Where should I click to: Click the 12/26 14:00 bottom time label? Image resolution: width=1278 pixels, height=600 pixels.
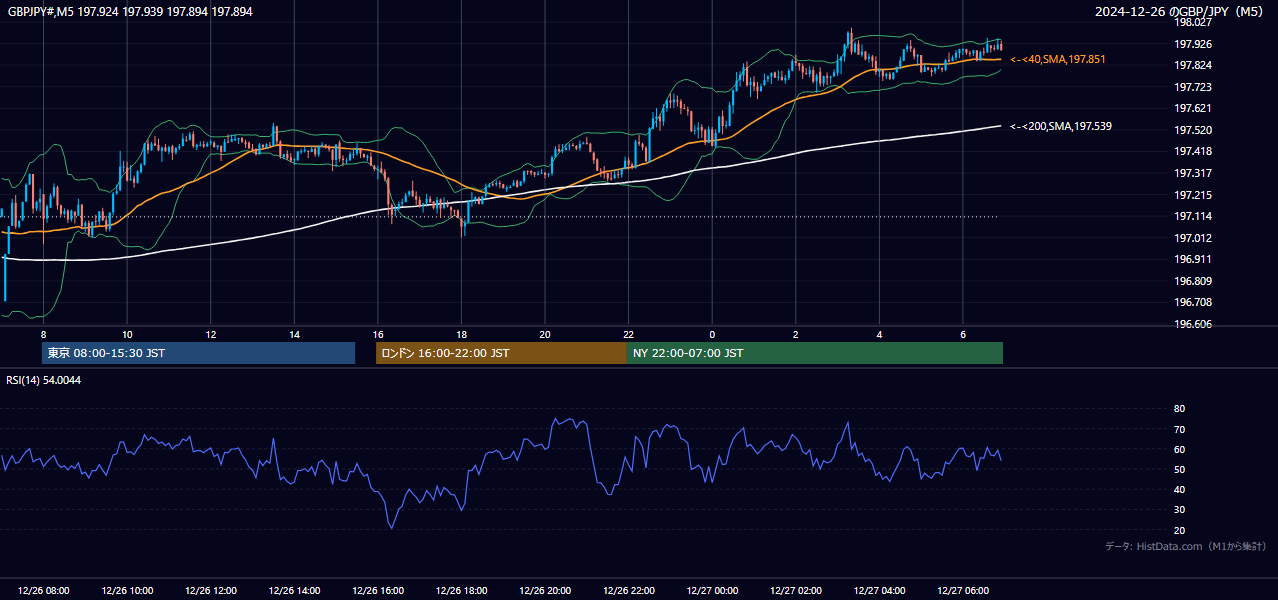pos(294,591)
